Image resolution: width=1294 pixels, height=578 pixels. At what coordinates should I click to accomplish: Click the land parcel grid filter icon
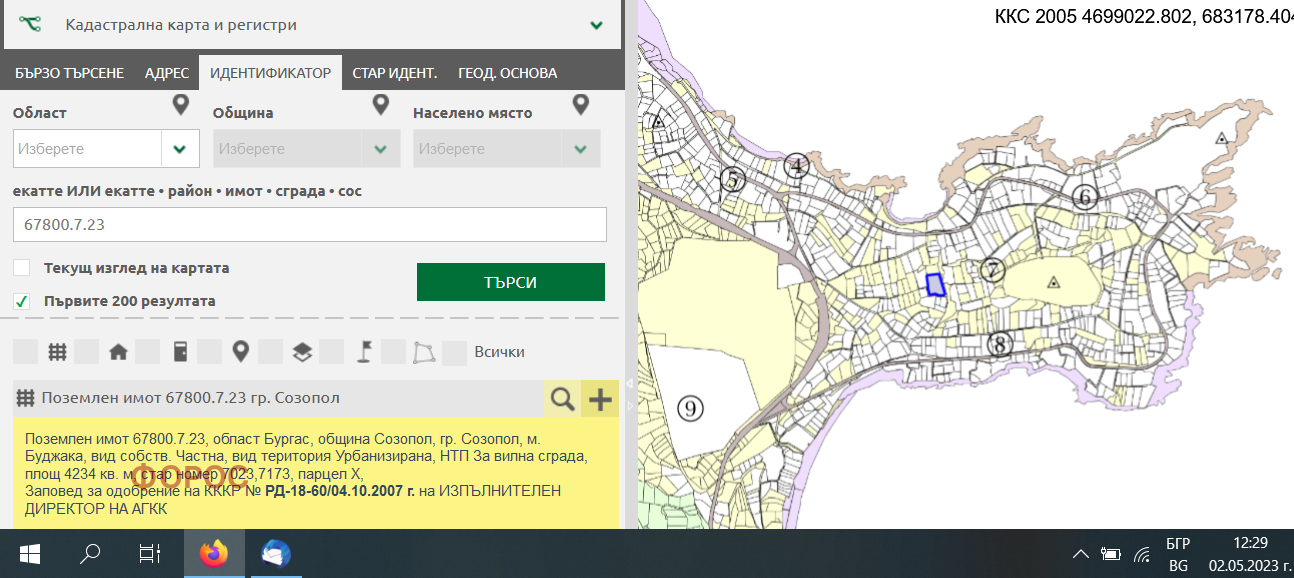coord(58,352)
